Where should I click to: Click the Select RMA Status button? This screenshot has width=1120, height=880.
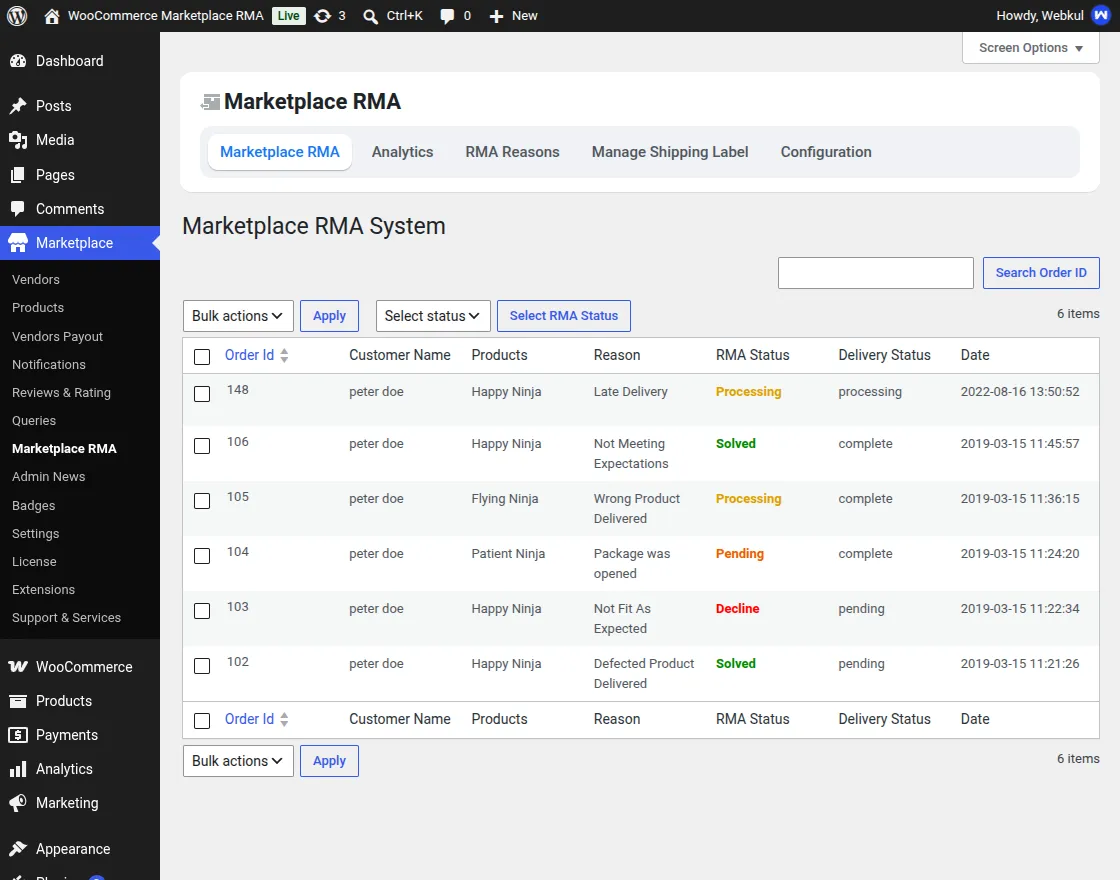tap(564, 316)
